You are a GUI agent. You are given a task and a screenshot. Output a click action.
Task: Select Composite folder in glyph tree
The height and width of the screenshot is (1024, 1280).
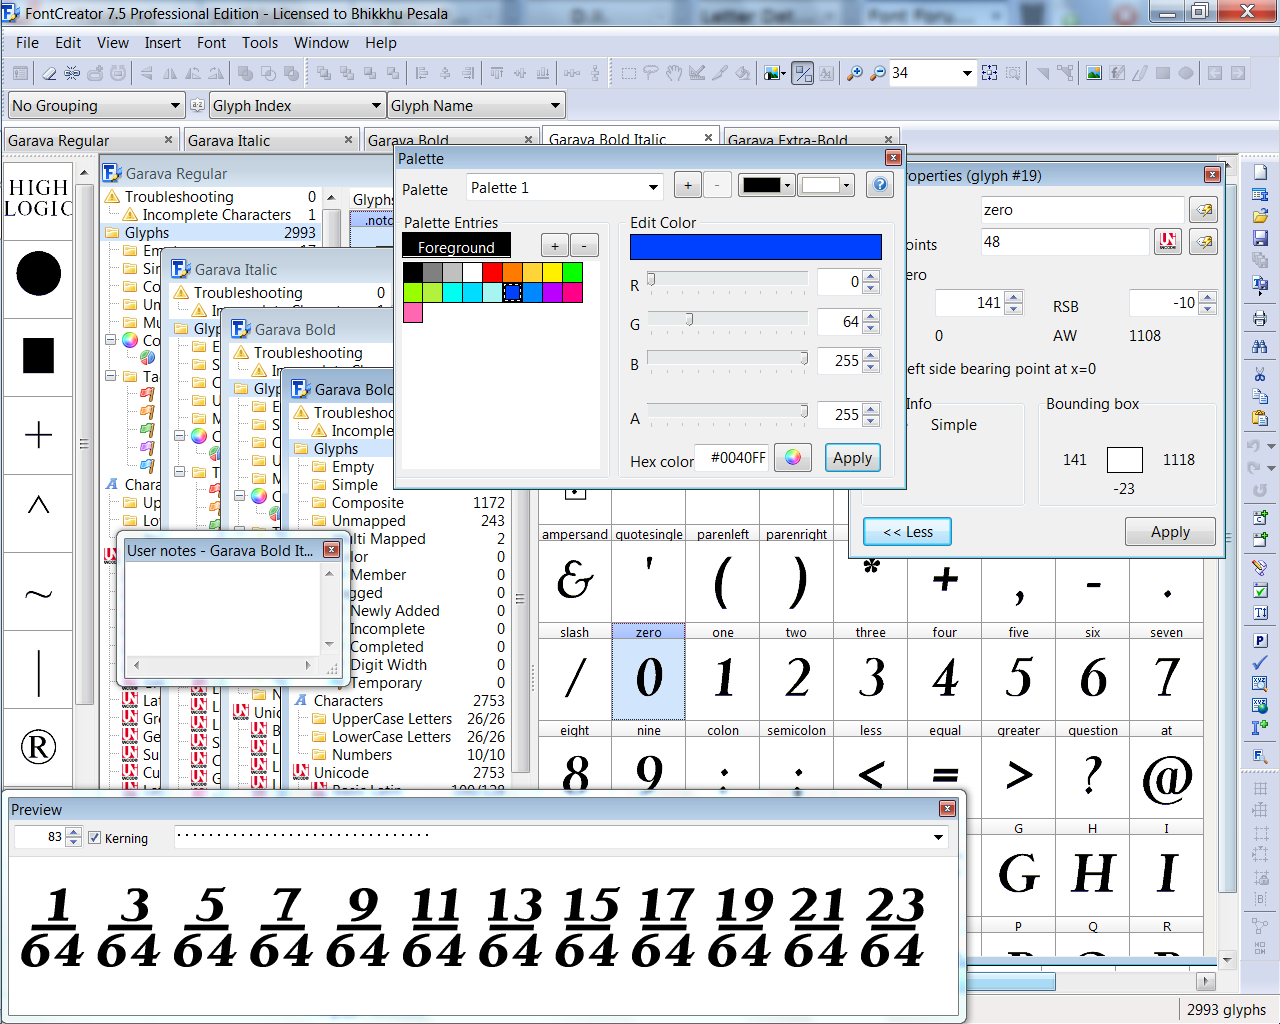[368, 503]
